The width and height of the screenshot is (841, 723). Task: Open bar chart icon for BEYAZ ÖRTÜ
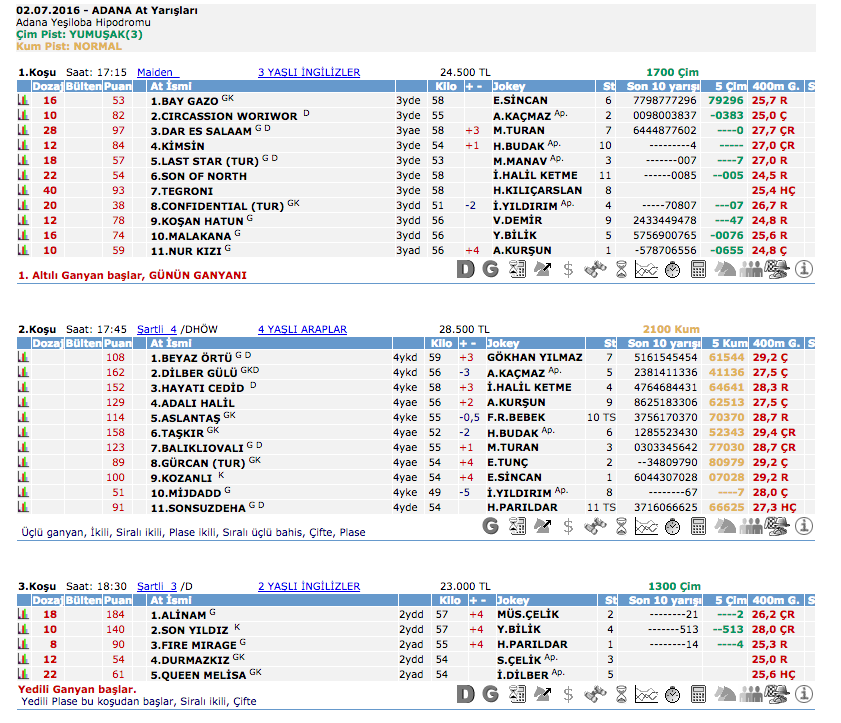pyautogui.click(x=23, y=358)
